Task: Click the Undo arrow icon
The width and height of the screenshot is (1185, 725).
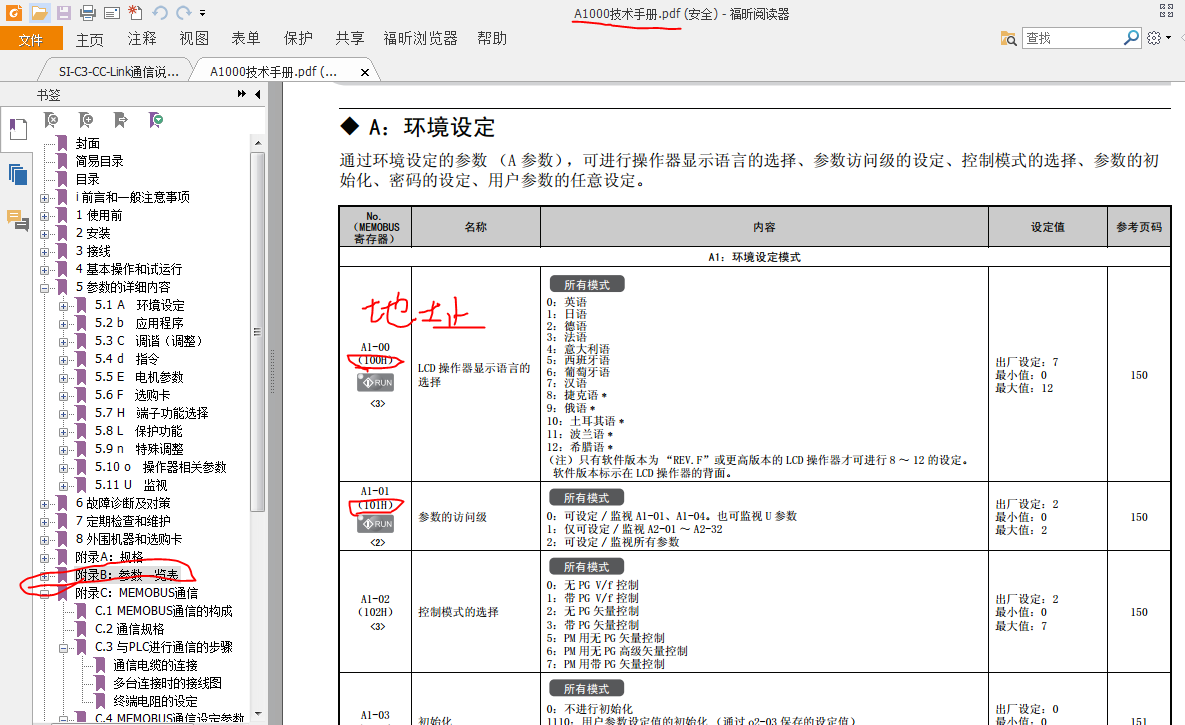Action: (160, 13)
